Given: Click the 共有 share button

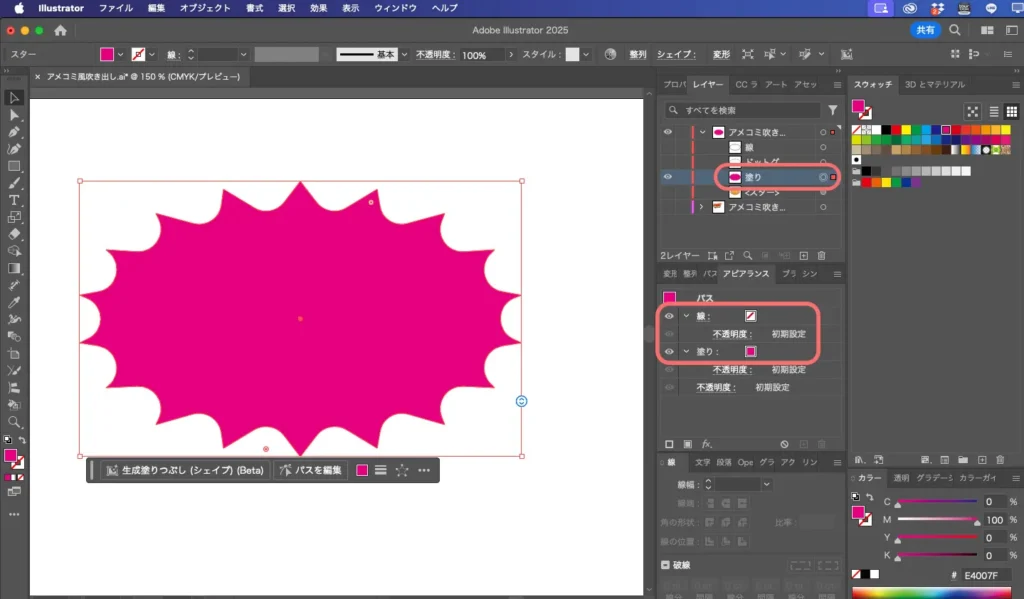Looking at the screenshot, I should pyautogui.click(x=925, y=31).
